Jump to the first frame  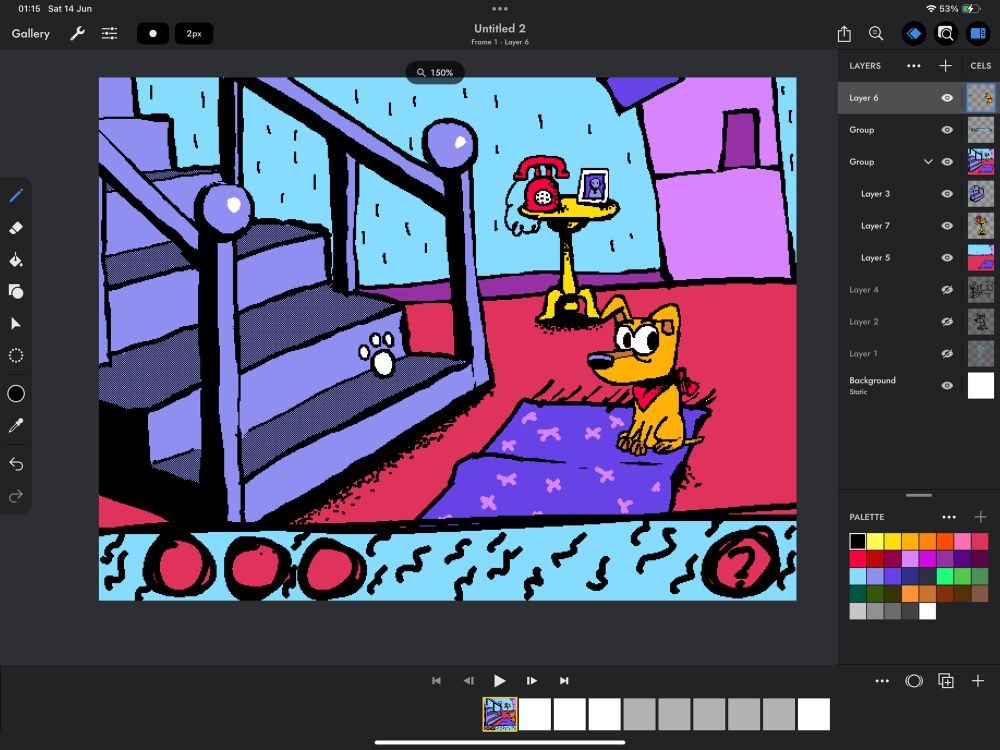tap(436, 681)
